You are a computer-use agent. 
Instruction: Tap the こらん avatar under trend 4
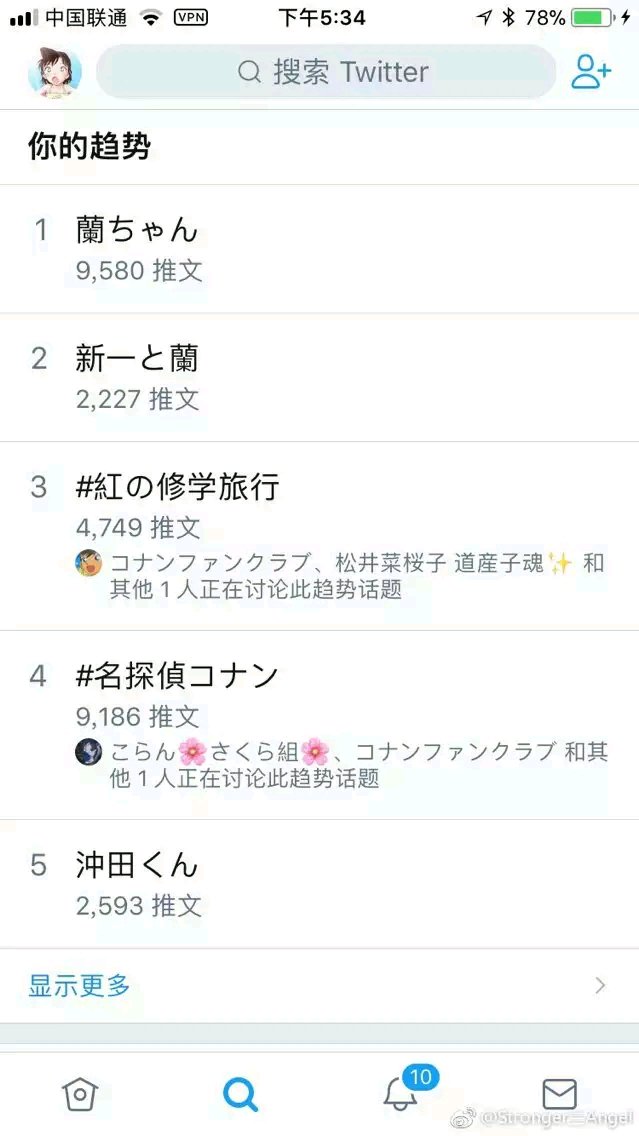coord(88,751)
